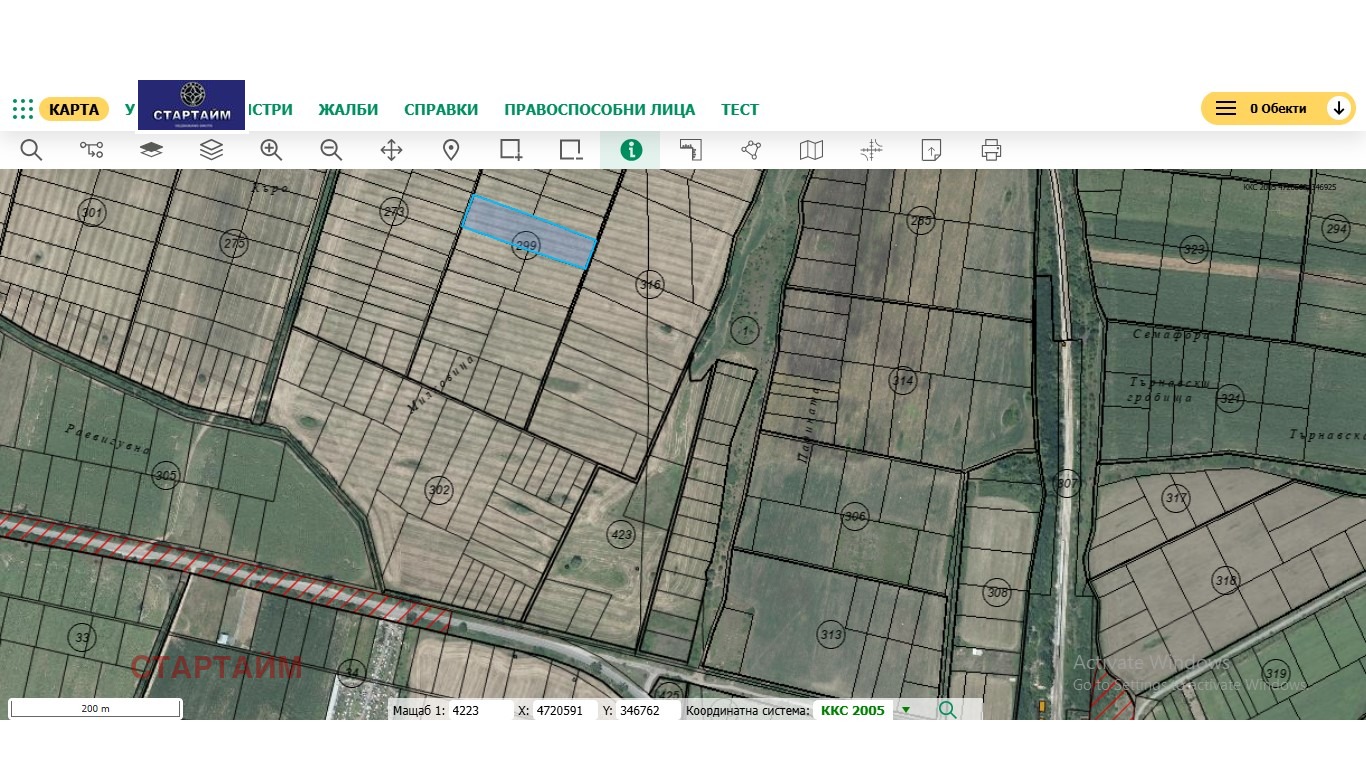Open the apps grid menu
Image resolution: width=1366 pixels, height=768 pixels.
pos(23,109)
